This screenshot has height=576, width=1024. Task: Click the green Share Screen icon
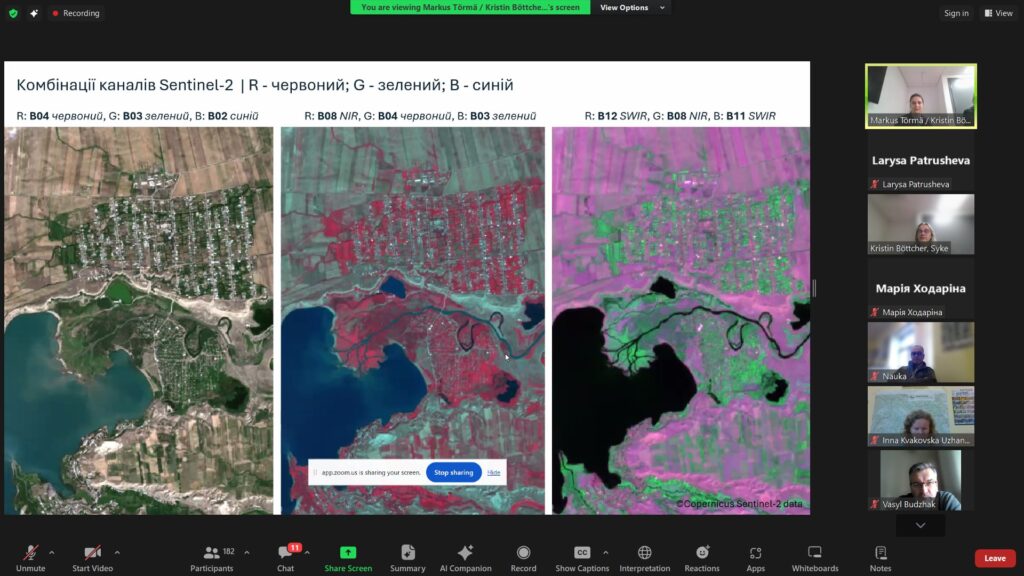pyautogui.click(x=347, y=553)
